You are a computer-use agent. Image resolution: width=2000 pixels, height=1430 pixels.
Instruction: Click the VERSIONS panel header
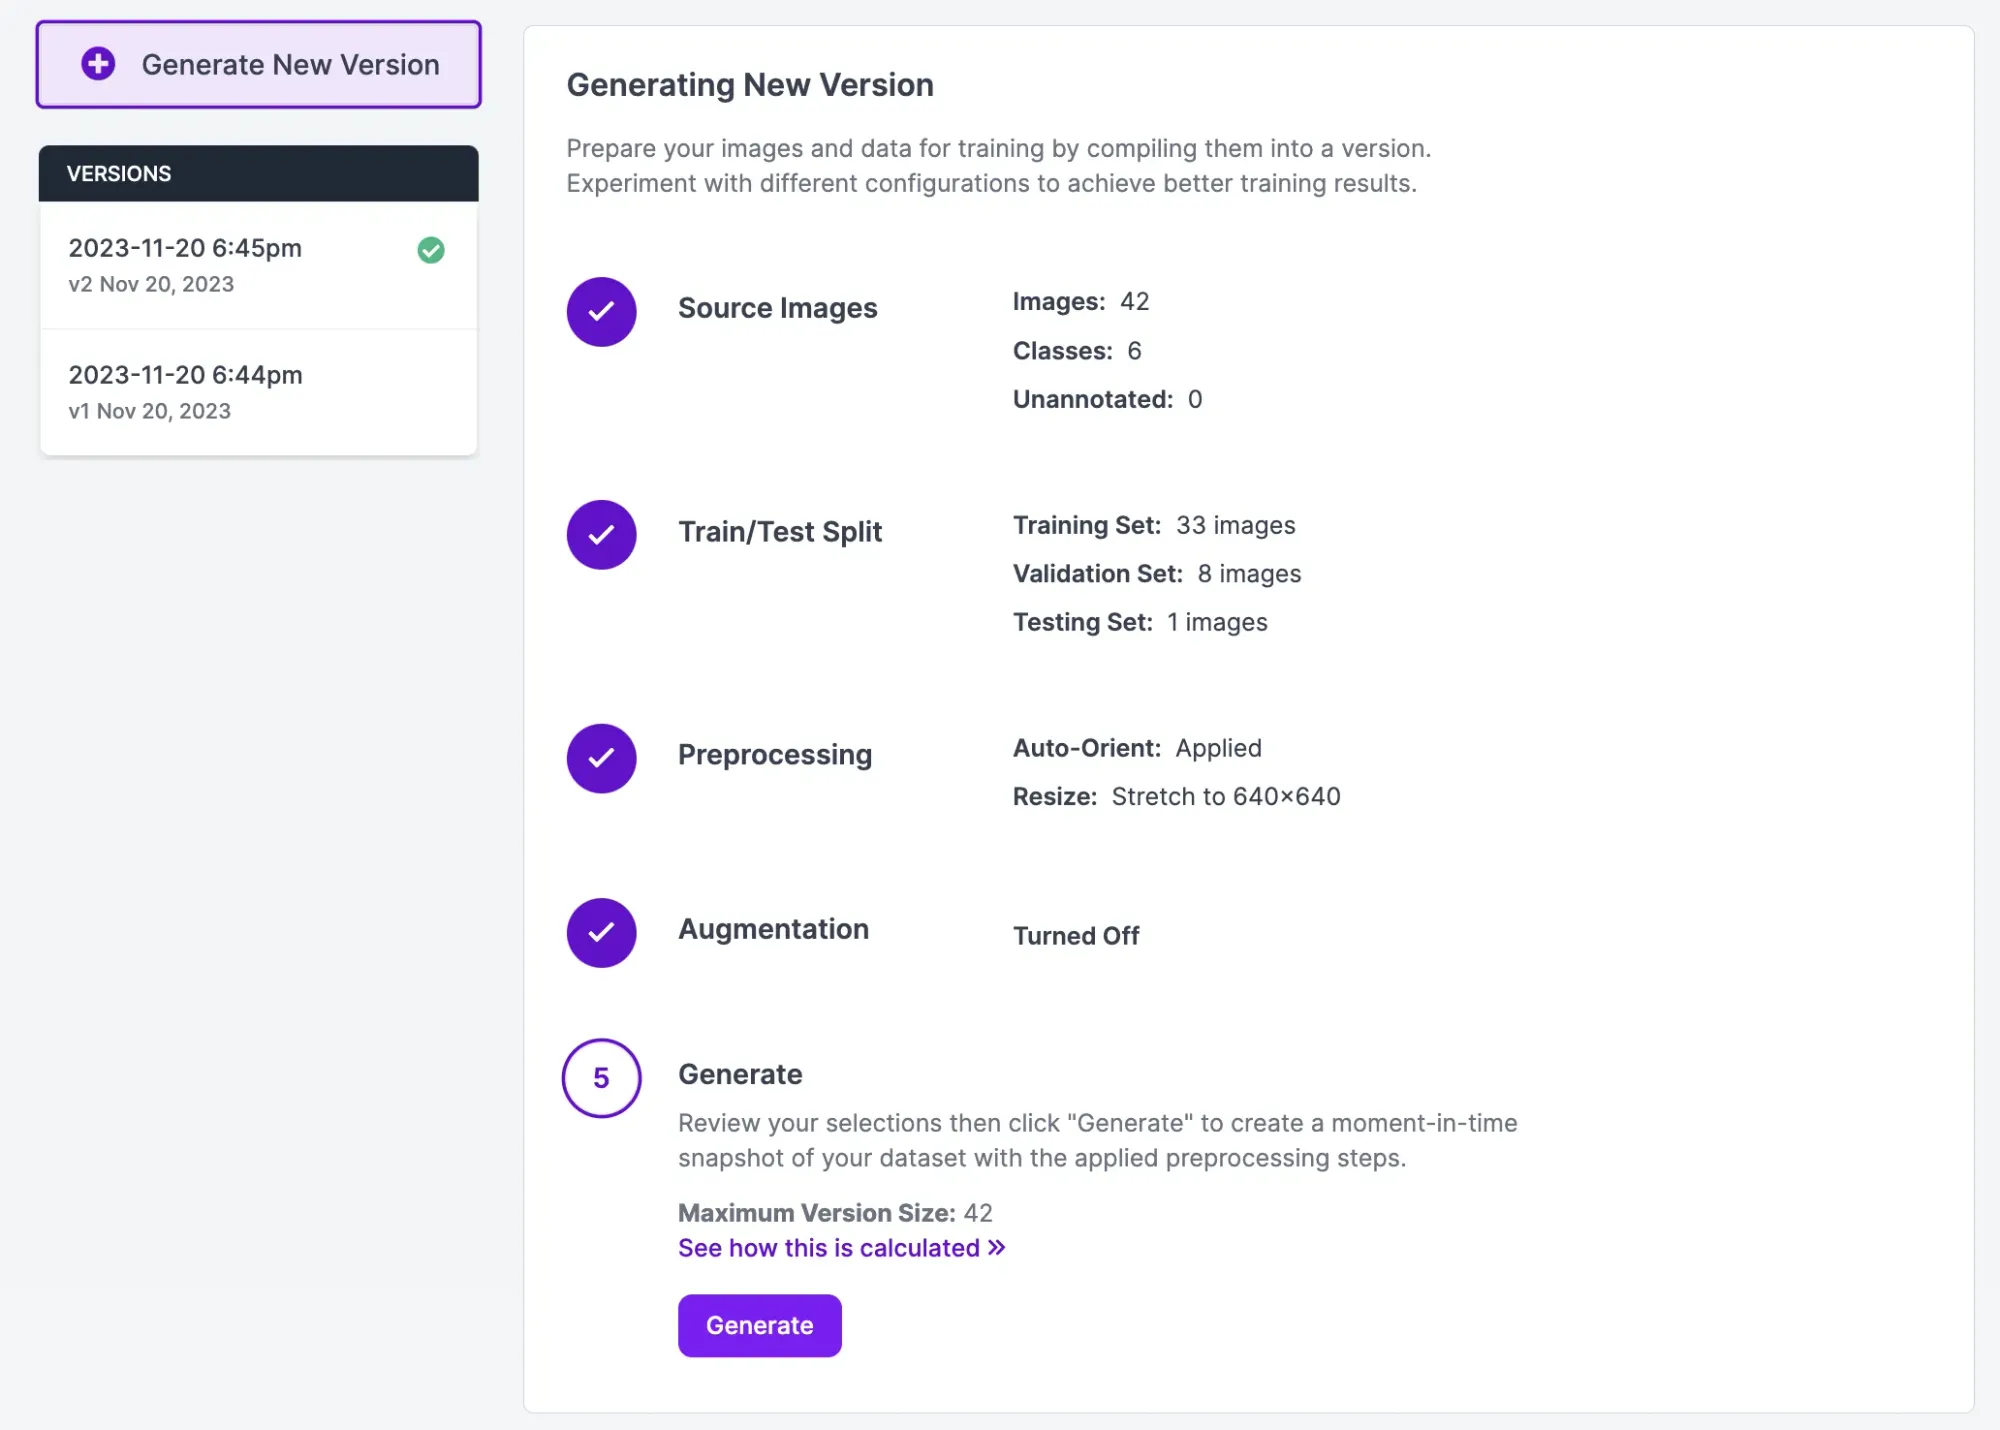point(258,174)
